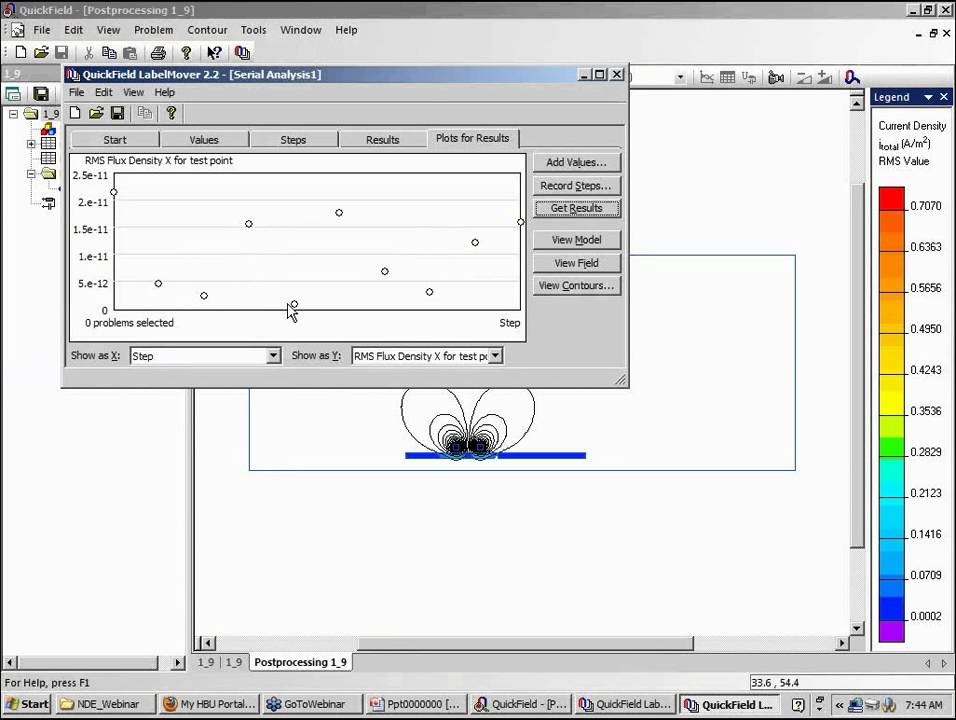Click New document icon in QuickField main toolbar
The width and height of the screenshot is (956, 720).
21,52
